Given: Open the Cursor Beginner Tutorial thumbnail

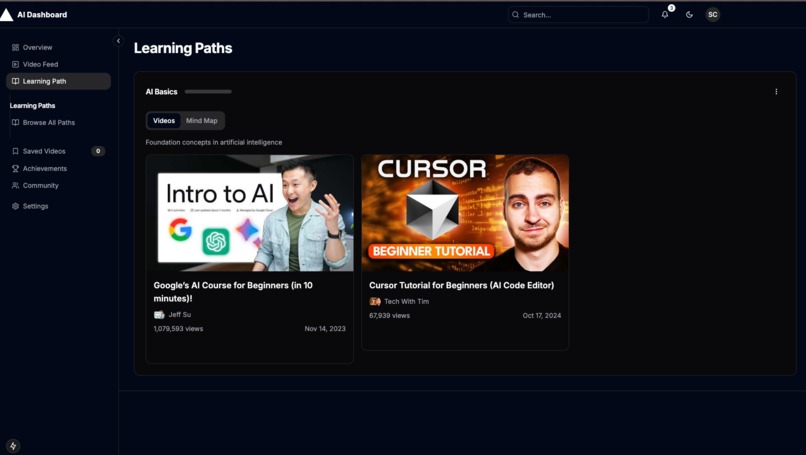Looking at the screenshot, I should (465, 213).
